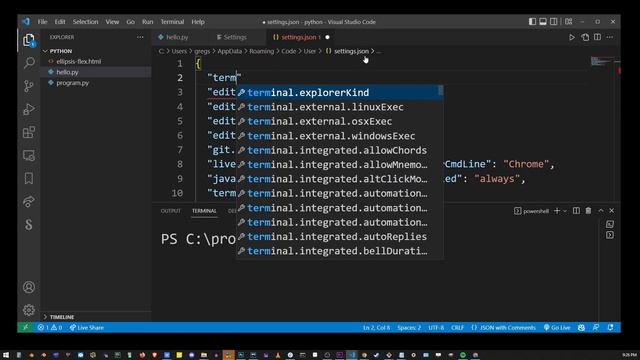
Task: Click new terminal plus icon
Action: pyautogui.click(x=557, y=211)
